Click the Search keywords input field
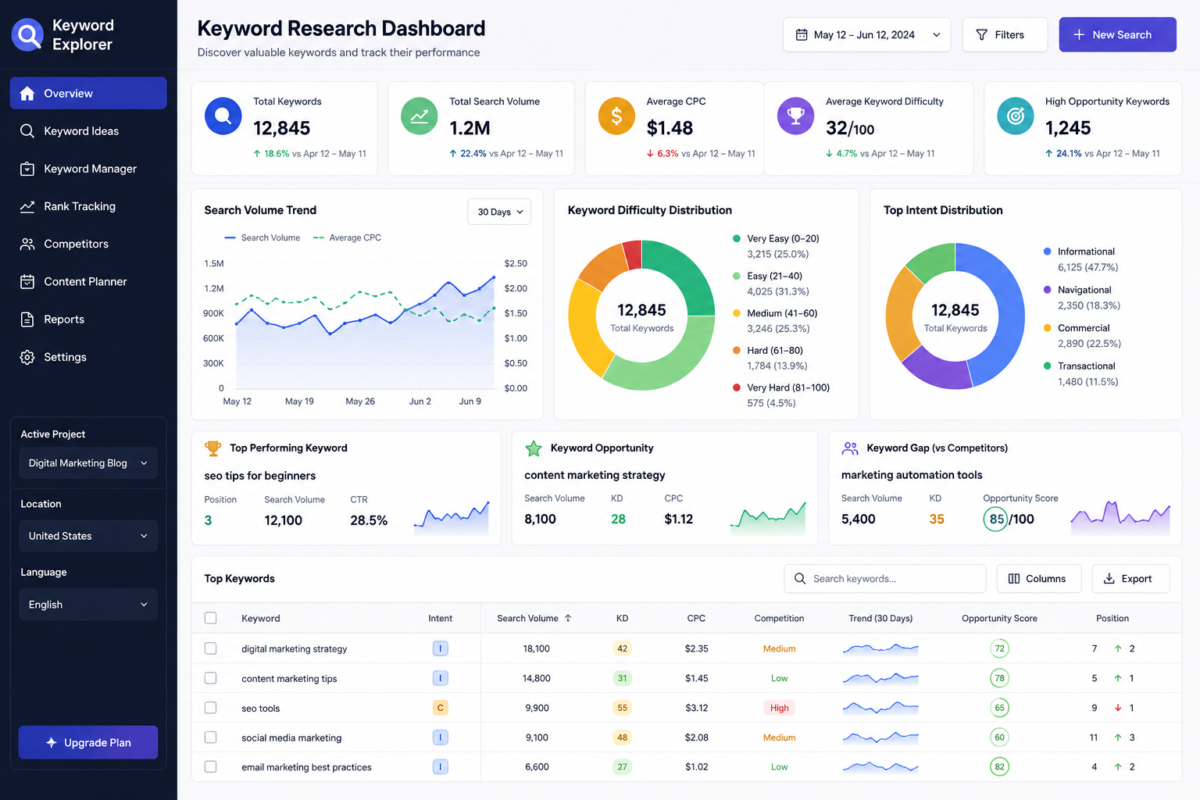The width and height of the screenshot is (1200, 800). (x=885, y=578)
